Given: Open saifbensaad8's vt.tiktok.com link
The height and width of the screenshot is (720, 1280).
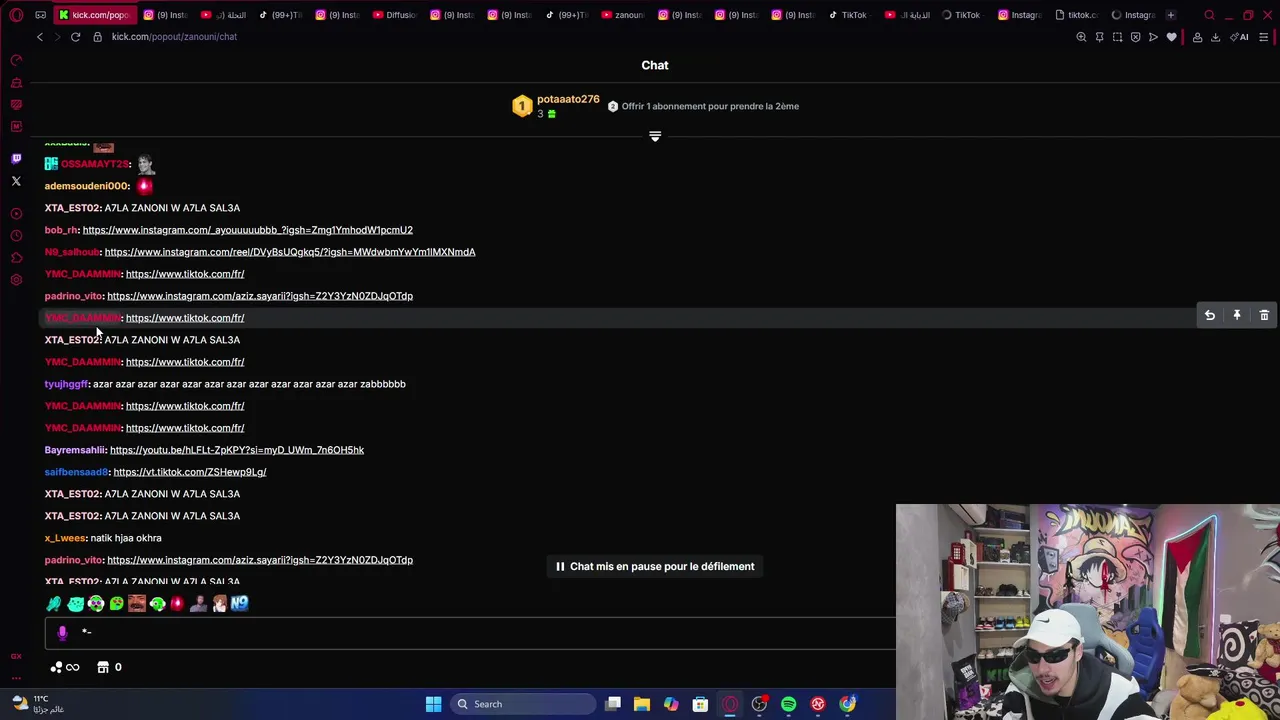Looking at the screenshot, I should pyautogui.click(x=189, y=472).
